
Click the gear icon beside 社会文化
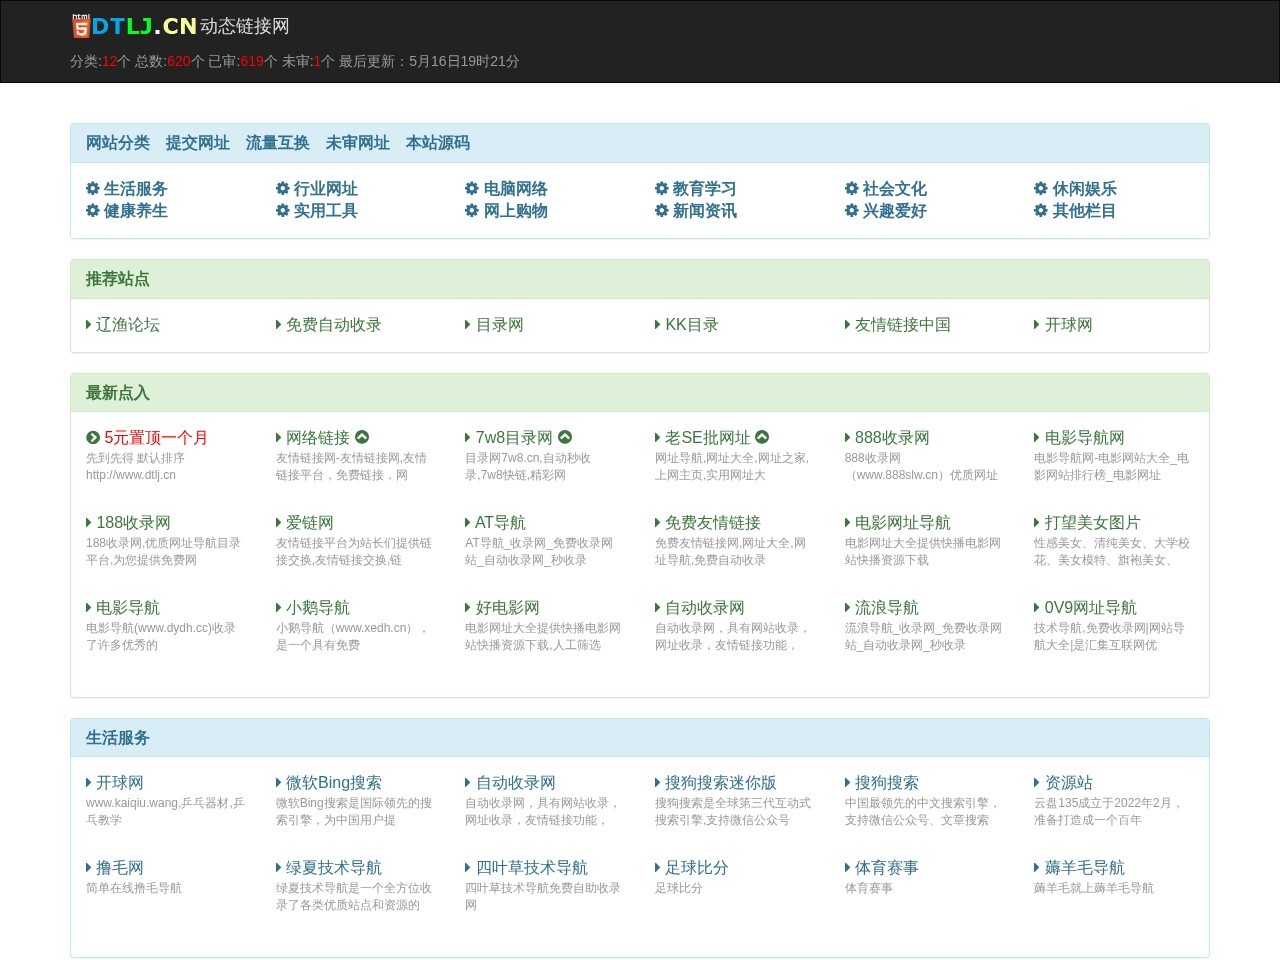852,188
